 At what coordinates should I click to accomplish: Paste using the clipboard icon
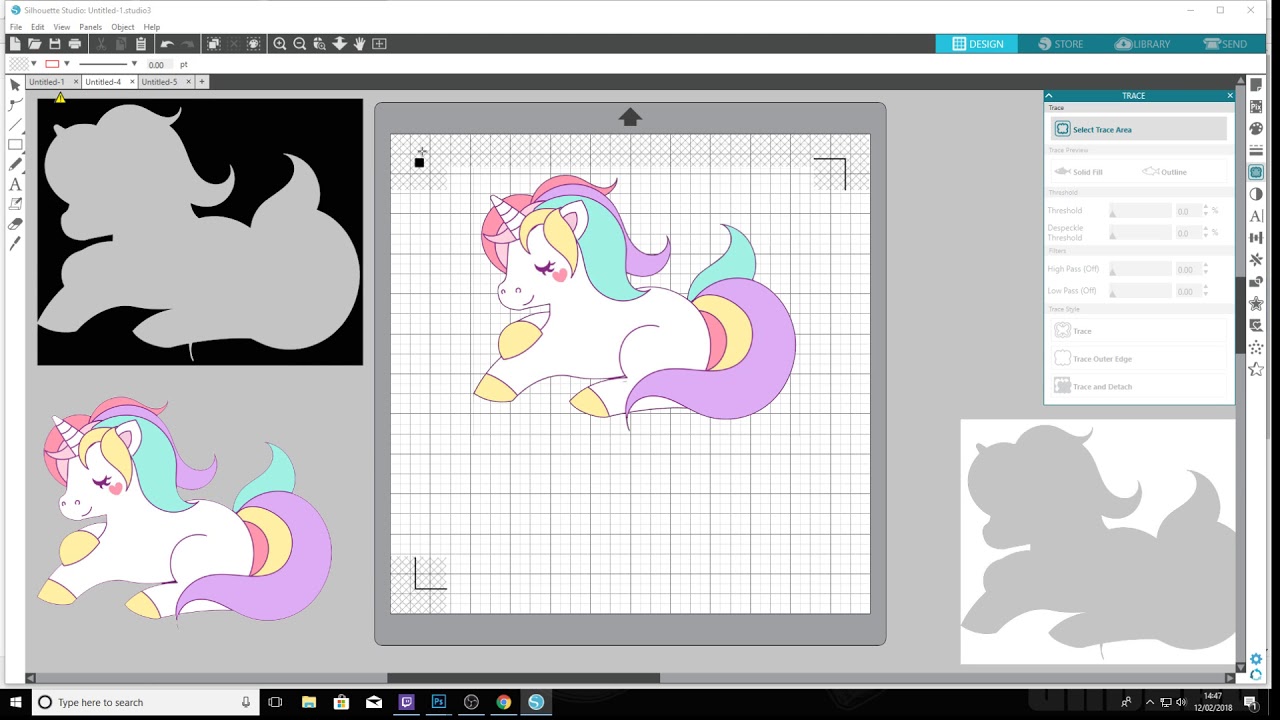pos(141,44)
